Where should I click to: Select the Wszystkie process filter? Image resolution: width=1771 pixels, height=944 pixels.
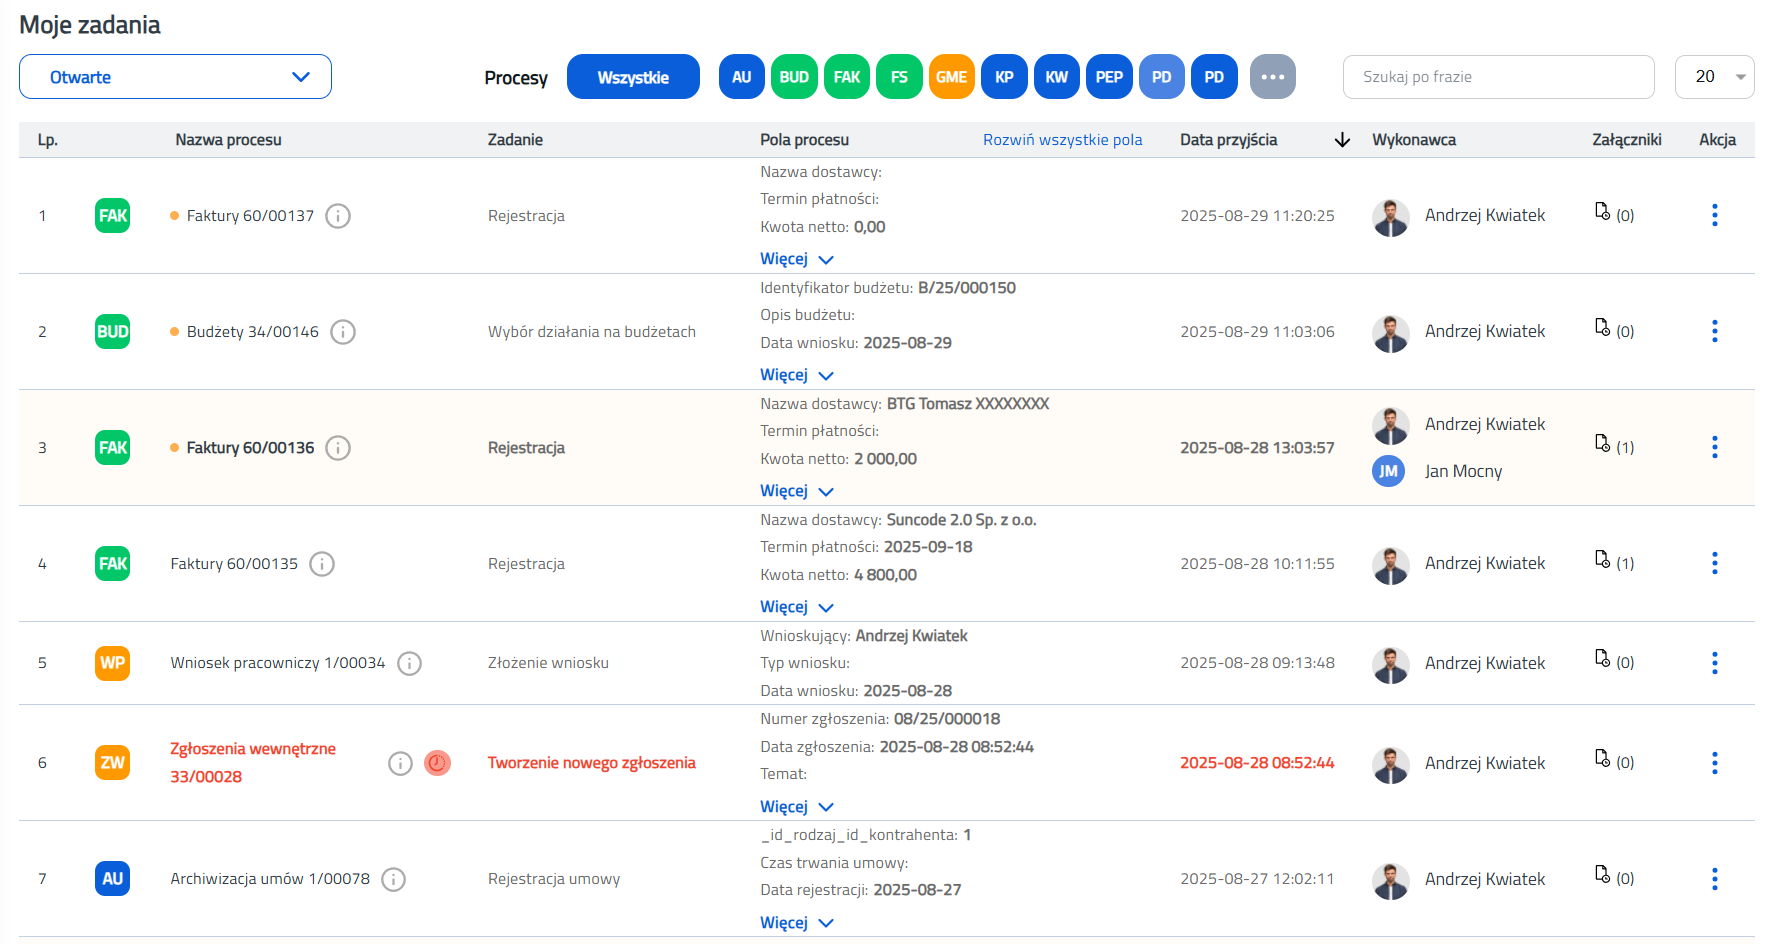point(633,77)
